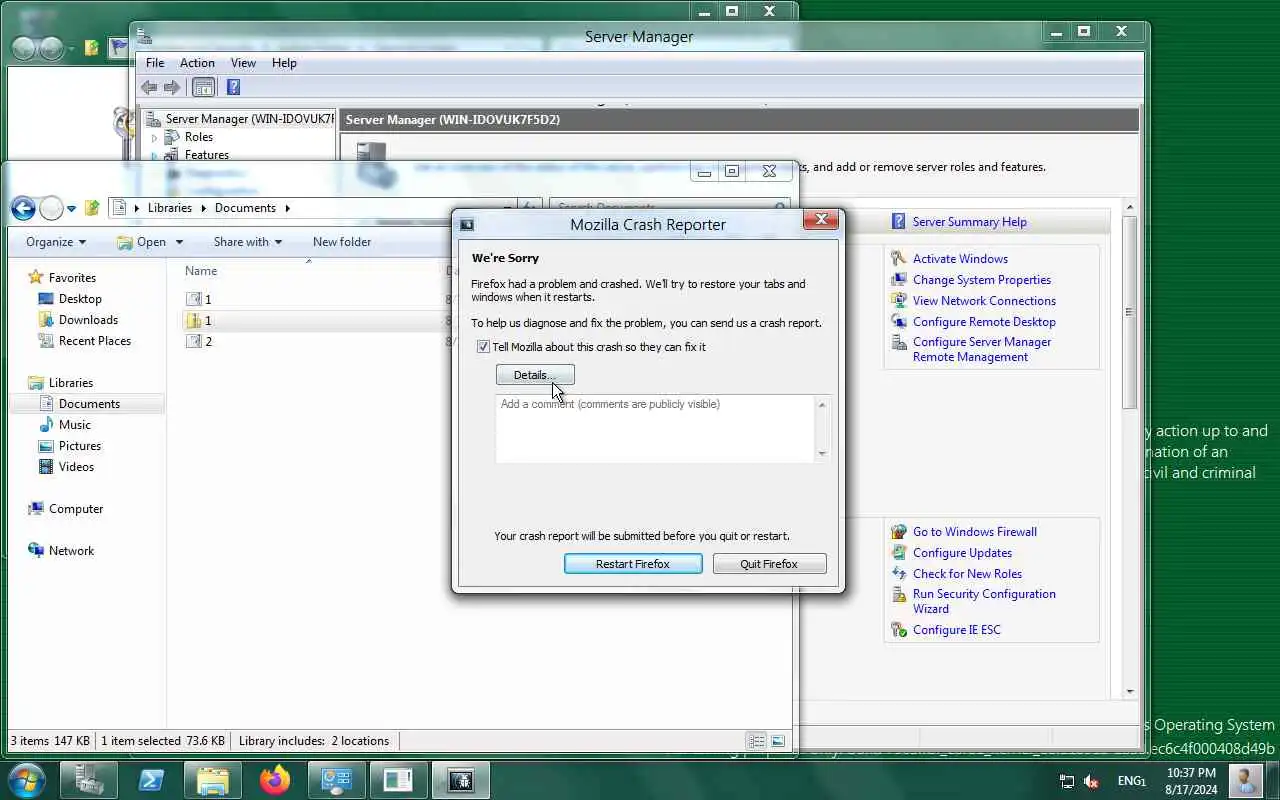Click Activate Windows link

pos(960,259)
